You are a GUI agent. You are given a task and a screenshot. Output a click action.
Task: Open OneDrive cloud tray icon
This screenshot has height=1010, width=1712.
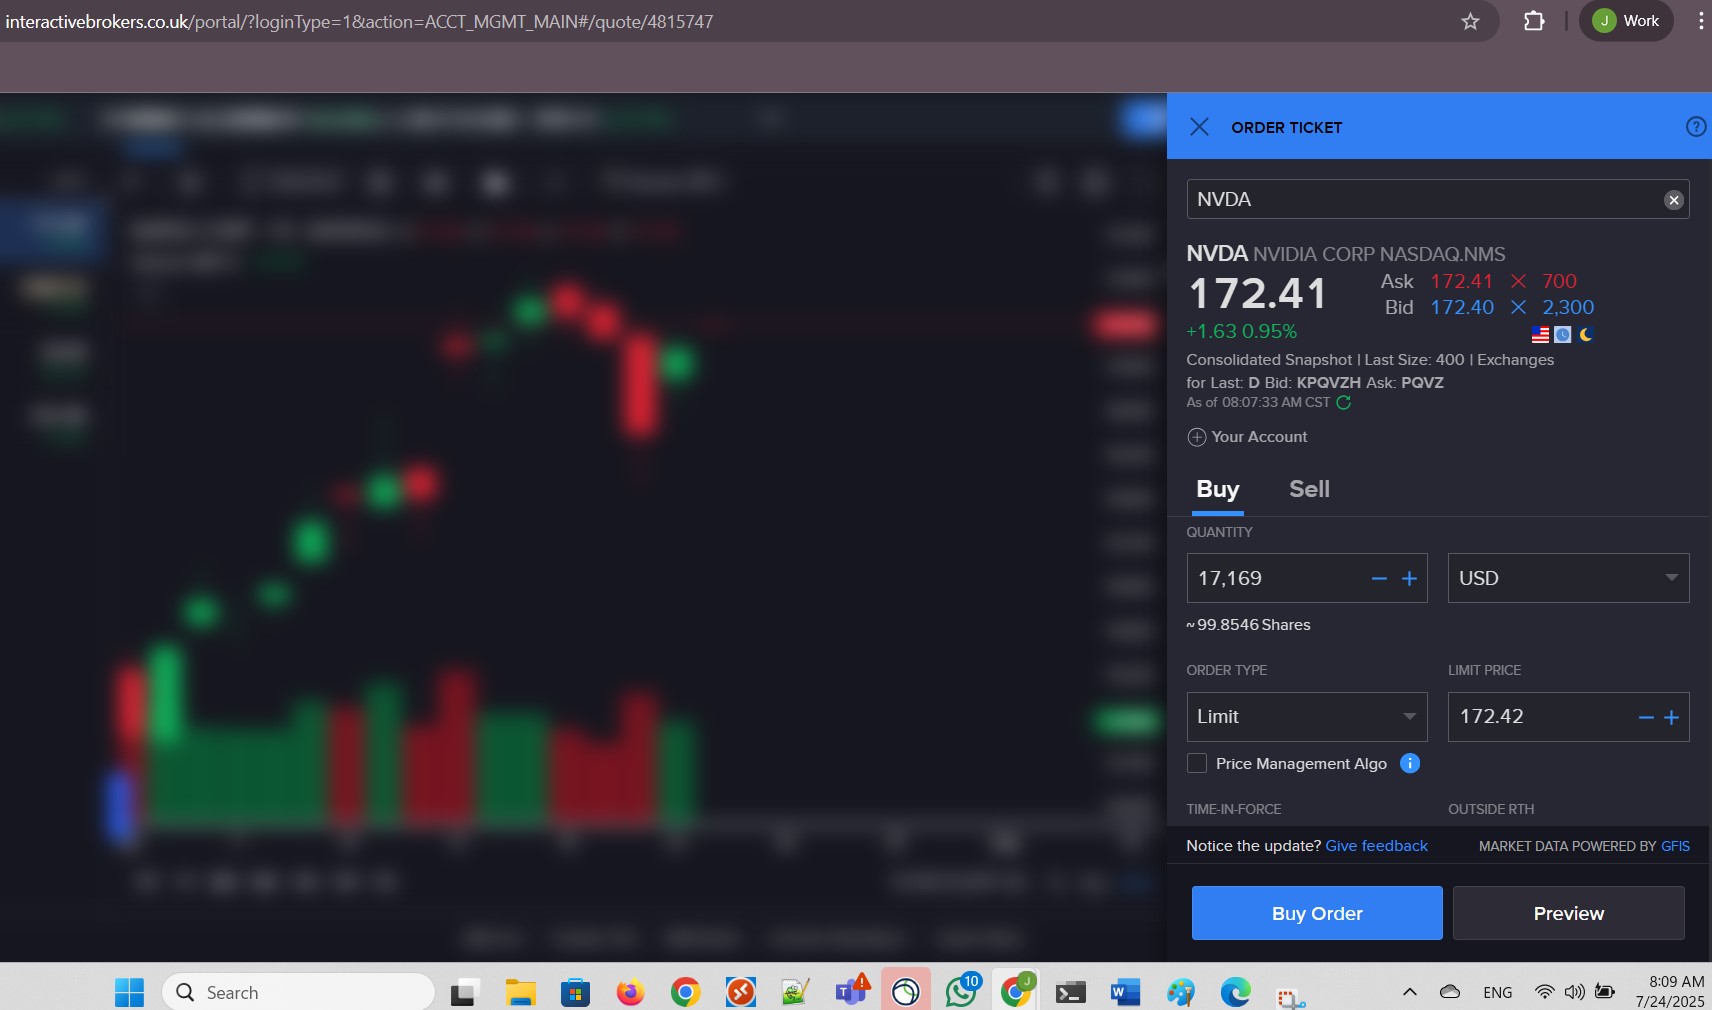click(1449, 992)
